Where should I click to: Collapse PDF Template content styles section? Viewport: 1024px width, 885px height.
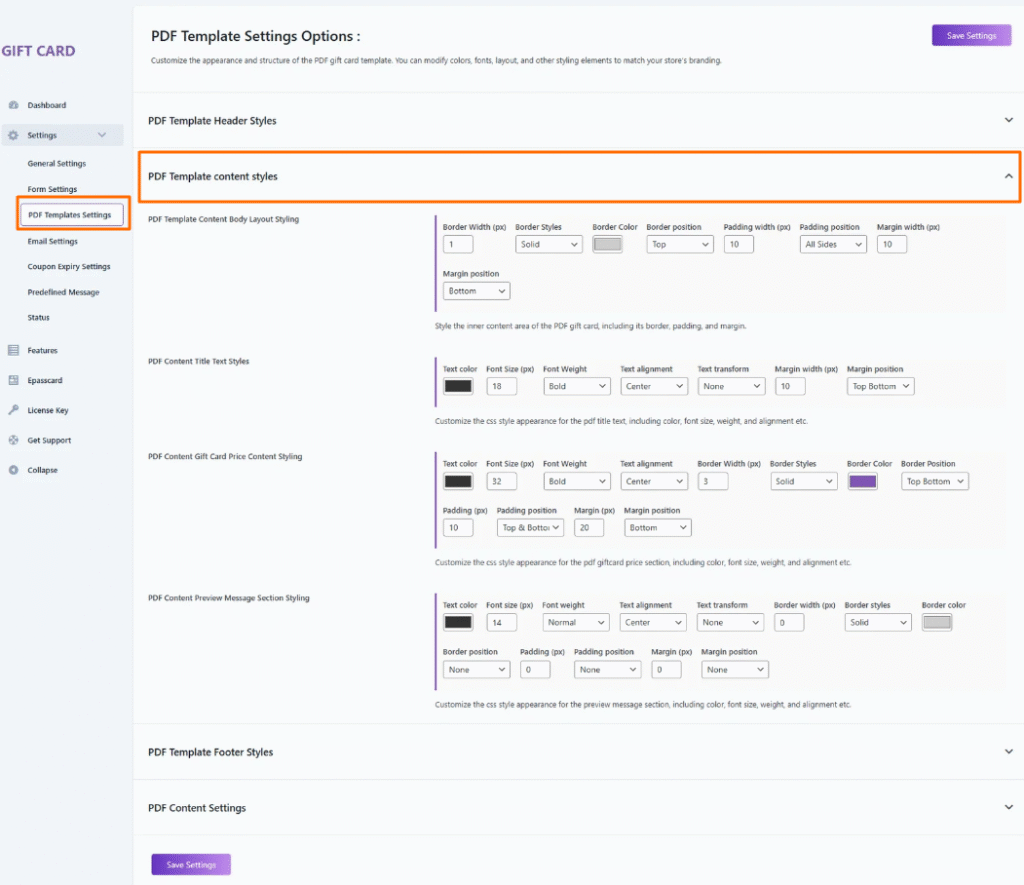click(x=1008, y=176)
